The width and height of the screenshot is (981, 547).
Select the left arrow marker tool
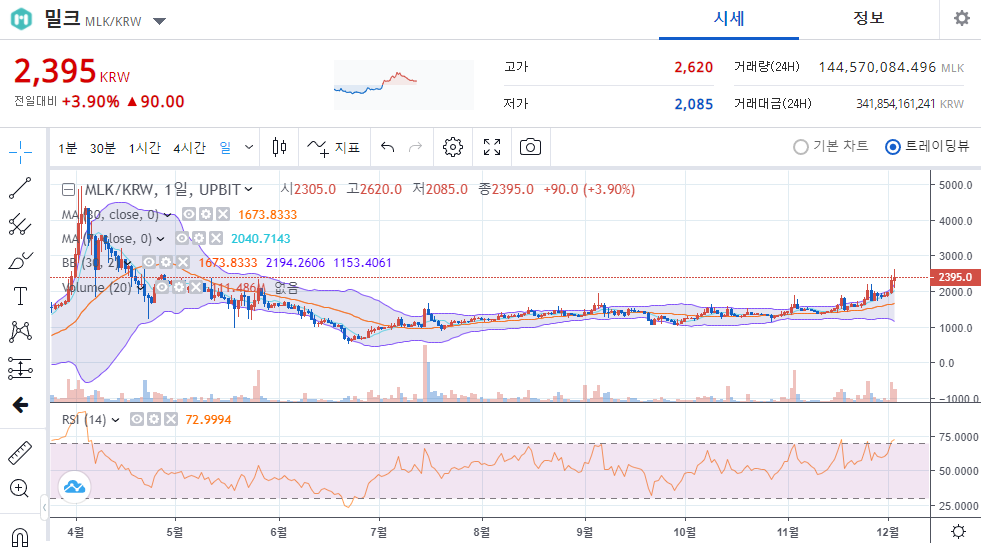pyautogui.click(x=20, y=405)
